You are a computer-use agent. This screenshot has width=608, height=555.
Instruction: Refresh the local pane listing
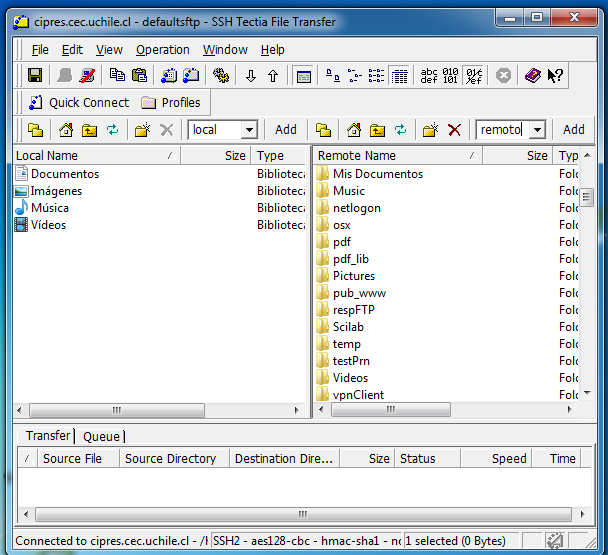(x=113, y=130)
